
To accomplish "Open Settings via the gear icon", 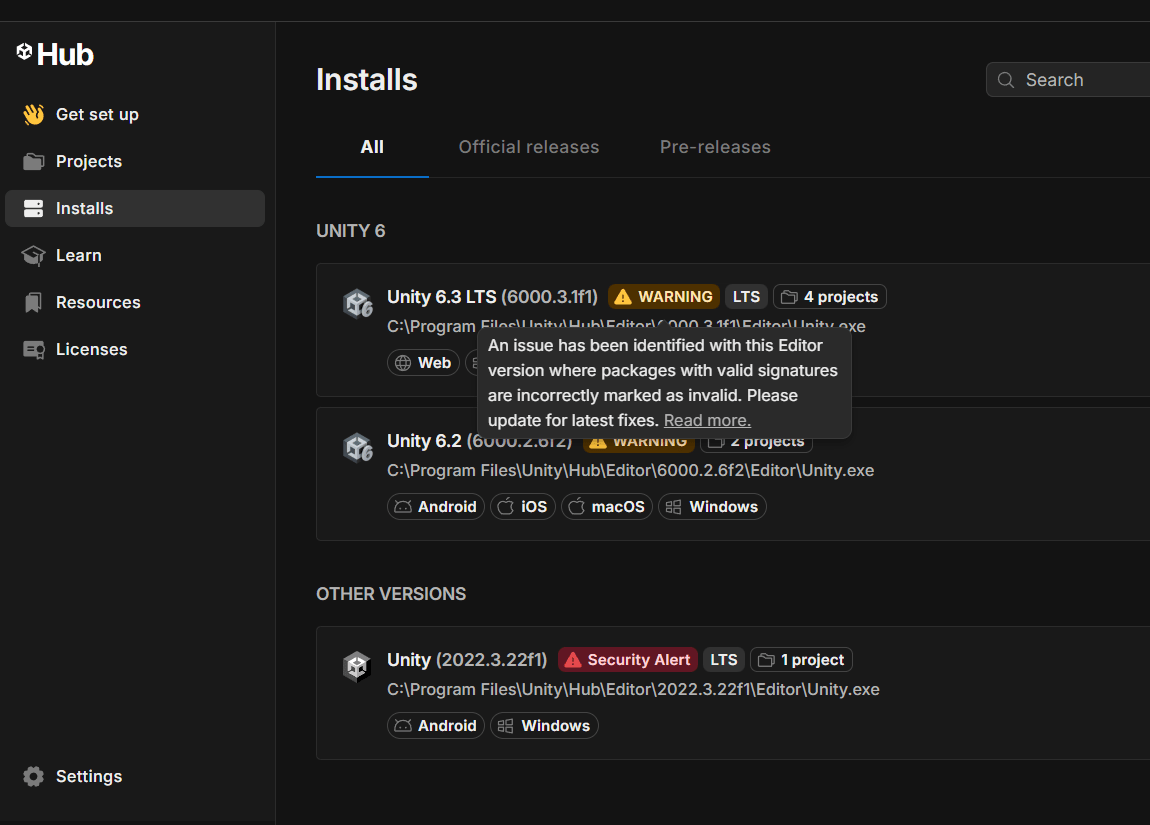I will [34, 776].
